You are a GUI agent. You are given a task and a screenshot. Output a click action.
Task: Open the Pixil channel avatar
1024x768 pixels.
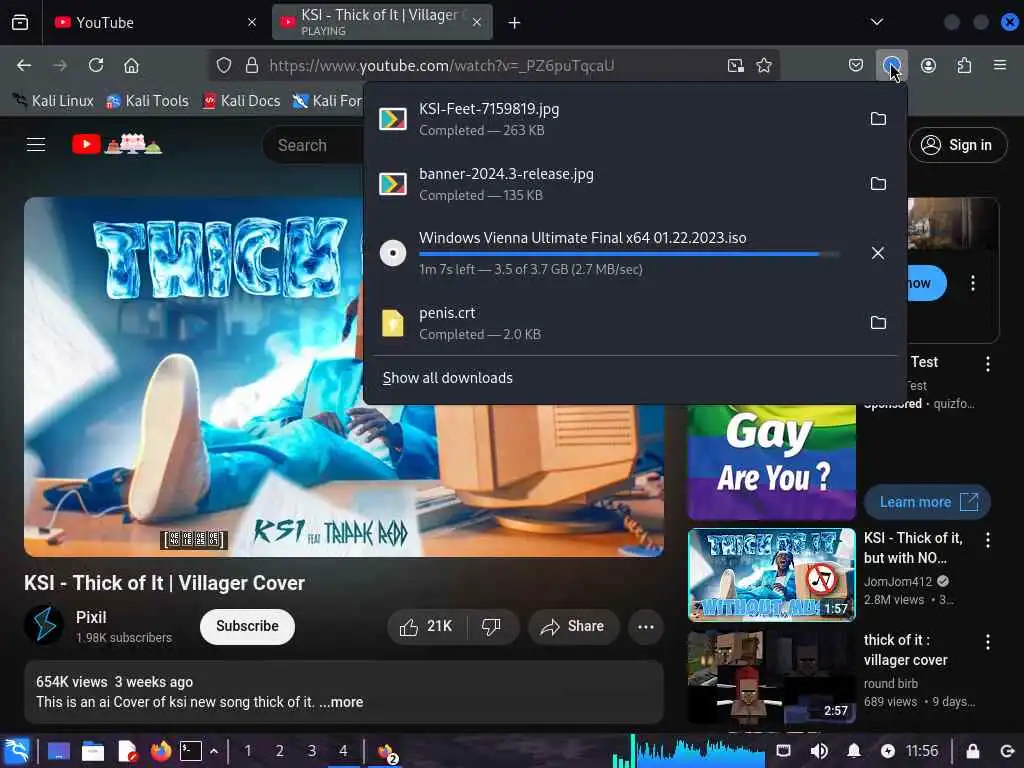44,626
